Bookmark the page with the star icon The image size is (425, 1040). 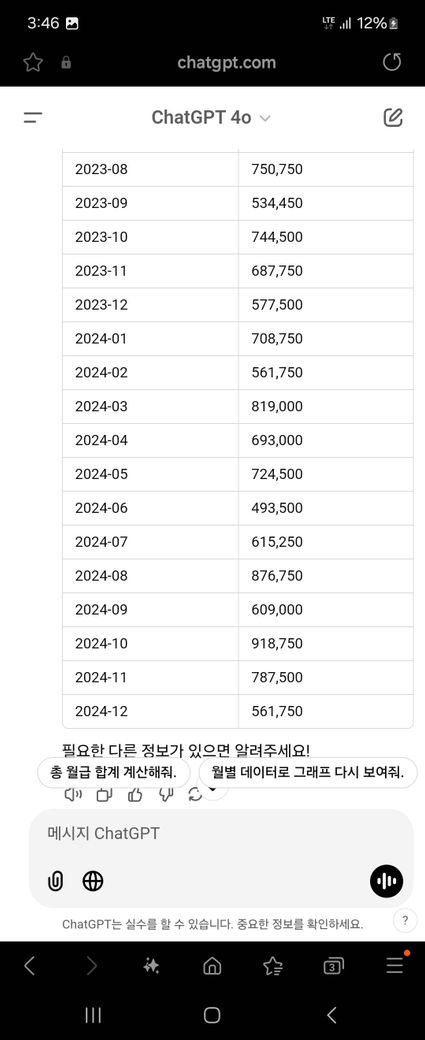tap(33, 62)
